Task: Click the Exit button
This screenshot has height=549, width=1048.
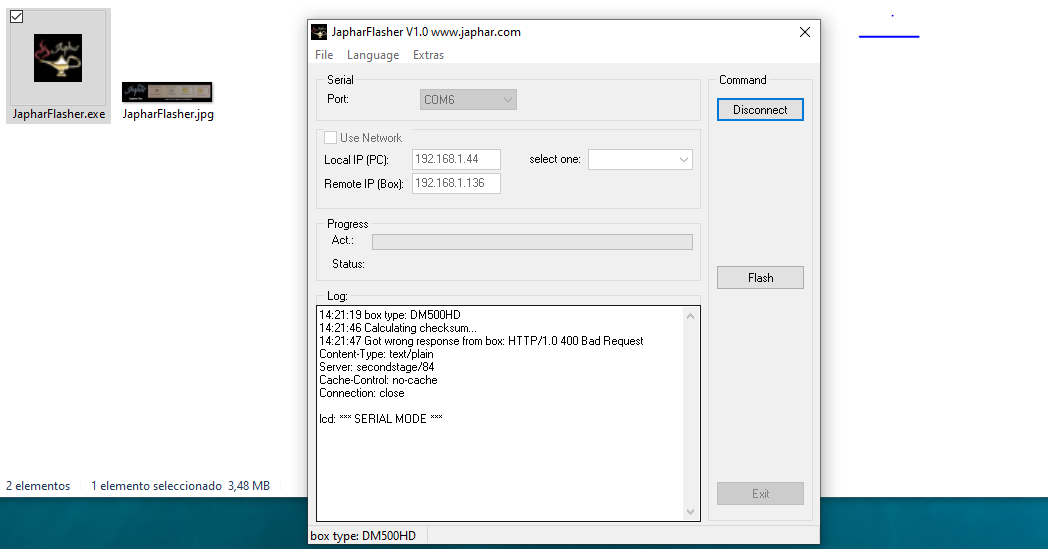Action: click(x=760, y=493)
